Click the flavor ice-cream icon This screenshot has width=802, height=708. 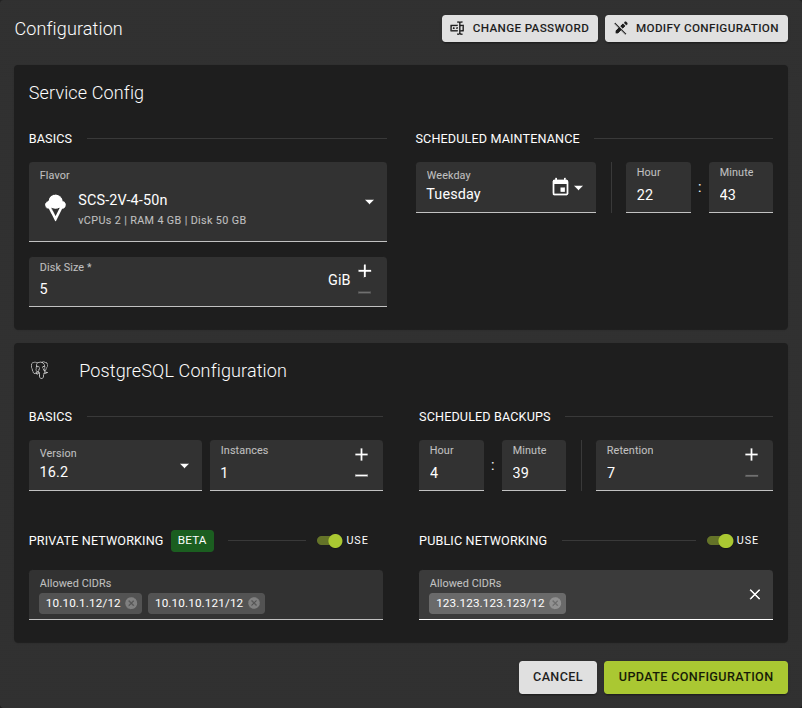[x=55, y=208]
